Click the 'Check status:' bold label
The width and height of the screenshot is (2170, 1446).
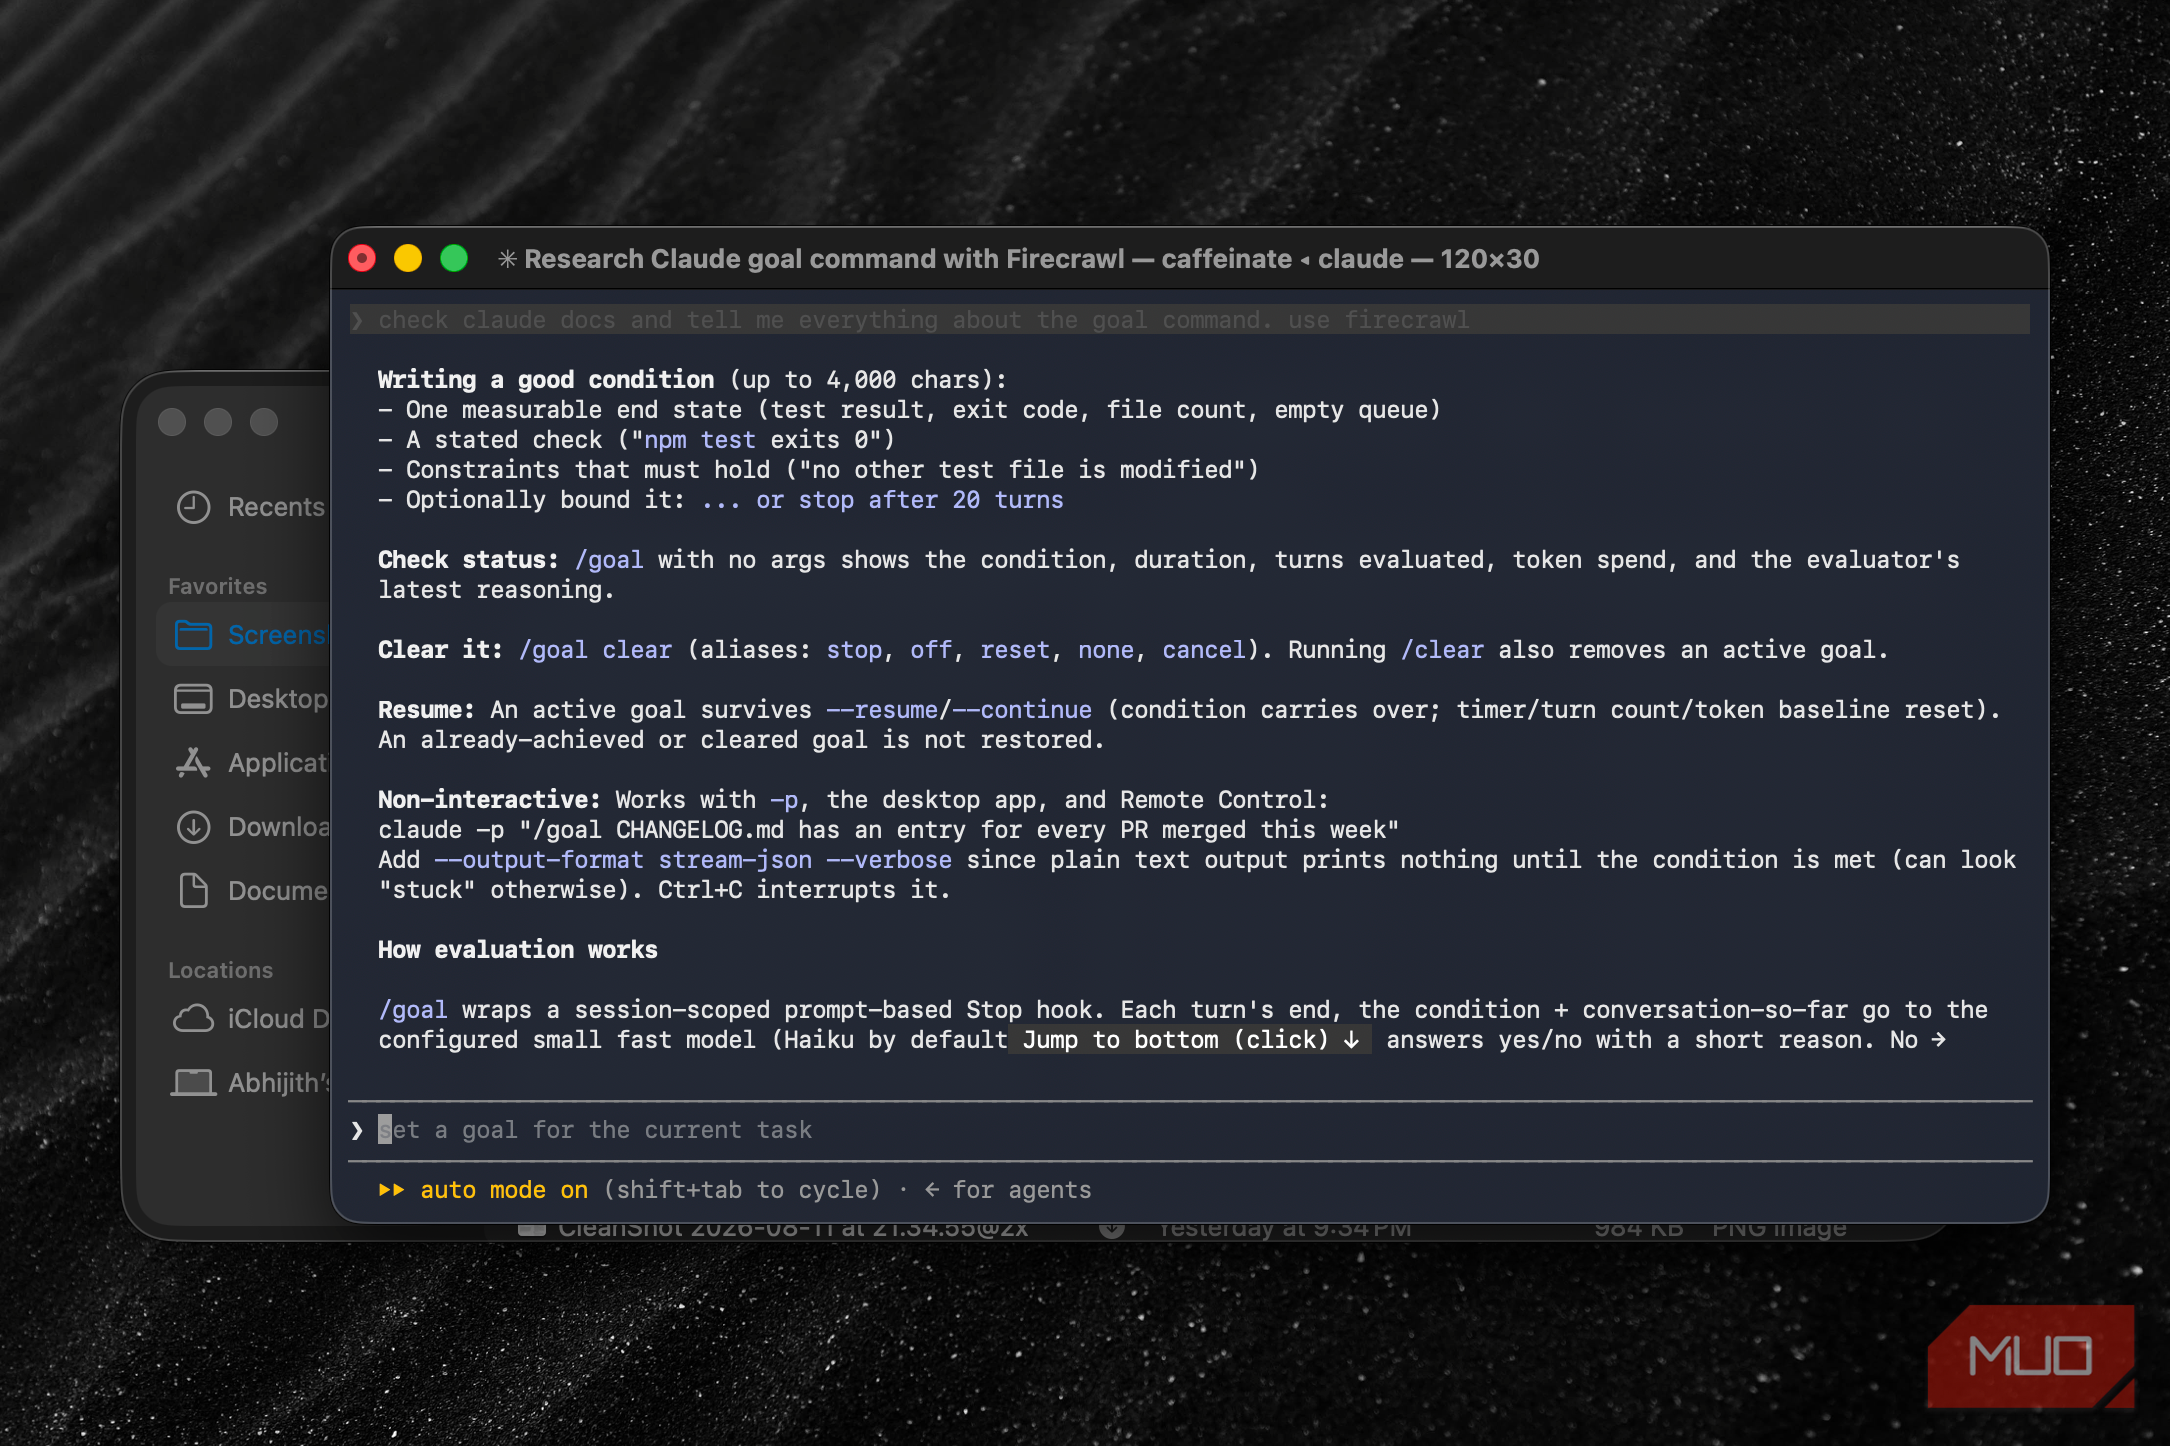coord(468,560)
